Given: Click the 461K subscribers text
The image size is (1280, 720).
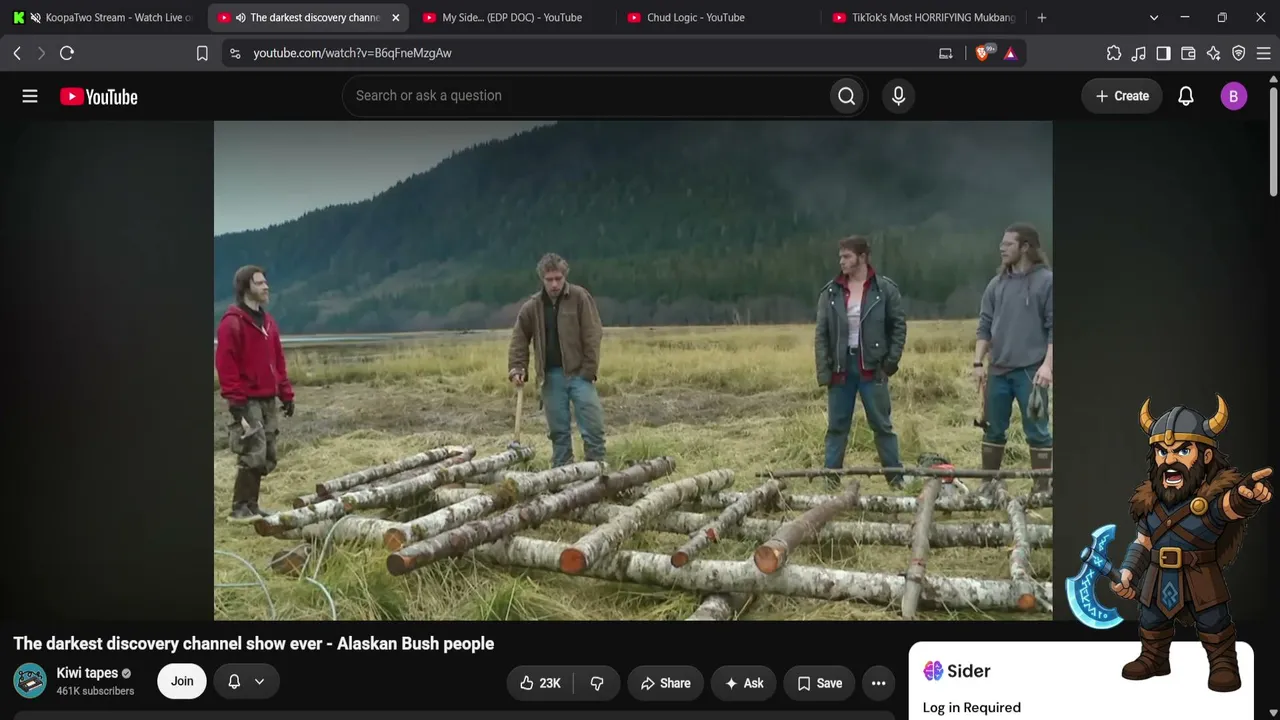Looking at the screenshot, I should pyautogui.click(x=95, y=691).
